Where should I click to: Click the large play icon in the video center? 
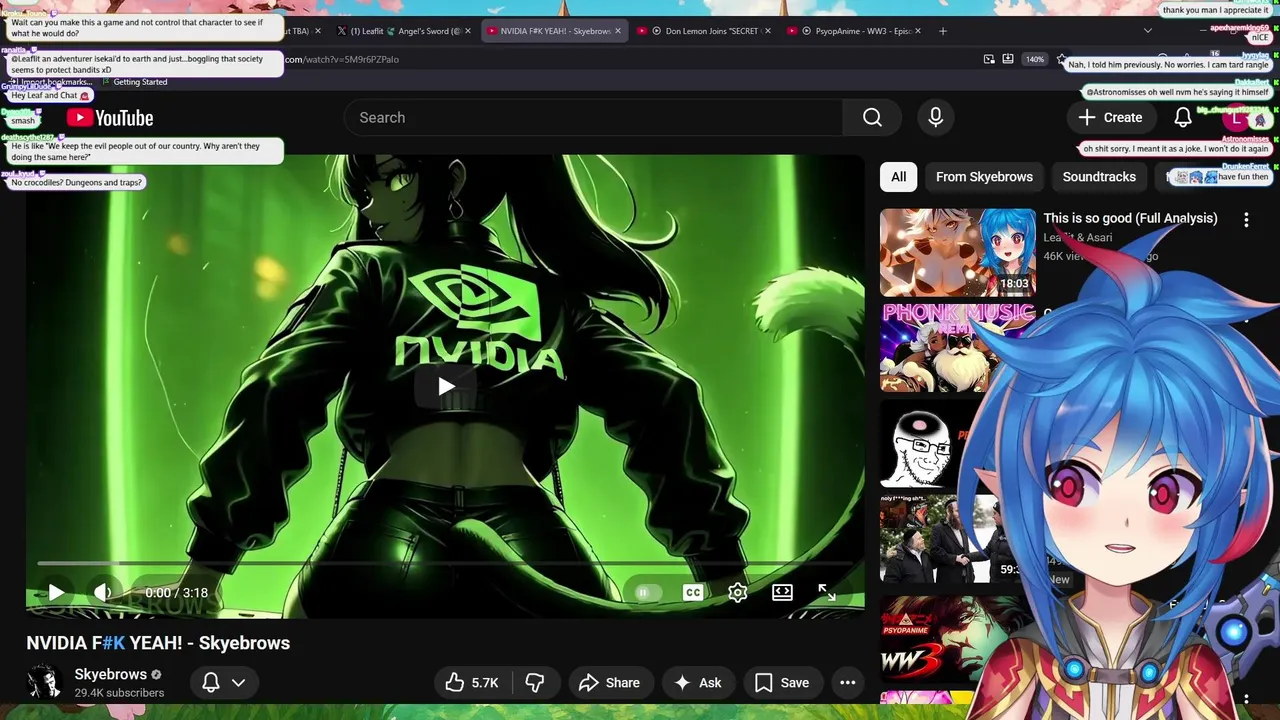[x=446, y=387]
